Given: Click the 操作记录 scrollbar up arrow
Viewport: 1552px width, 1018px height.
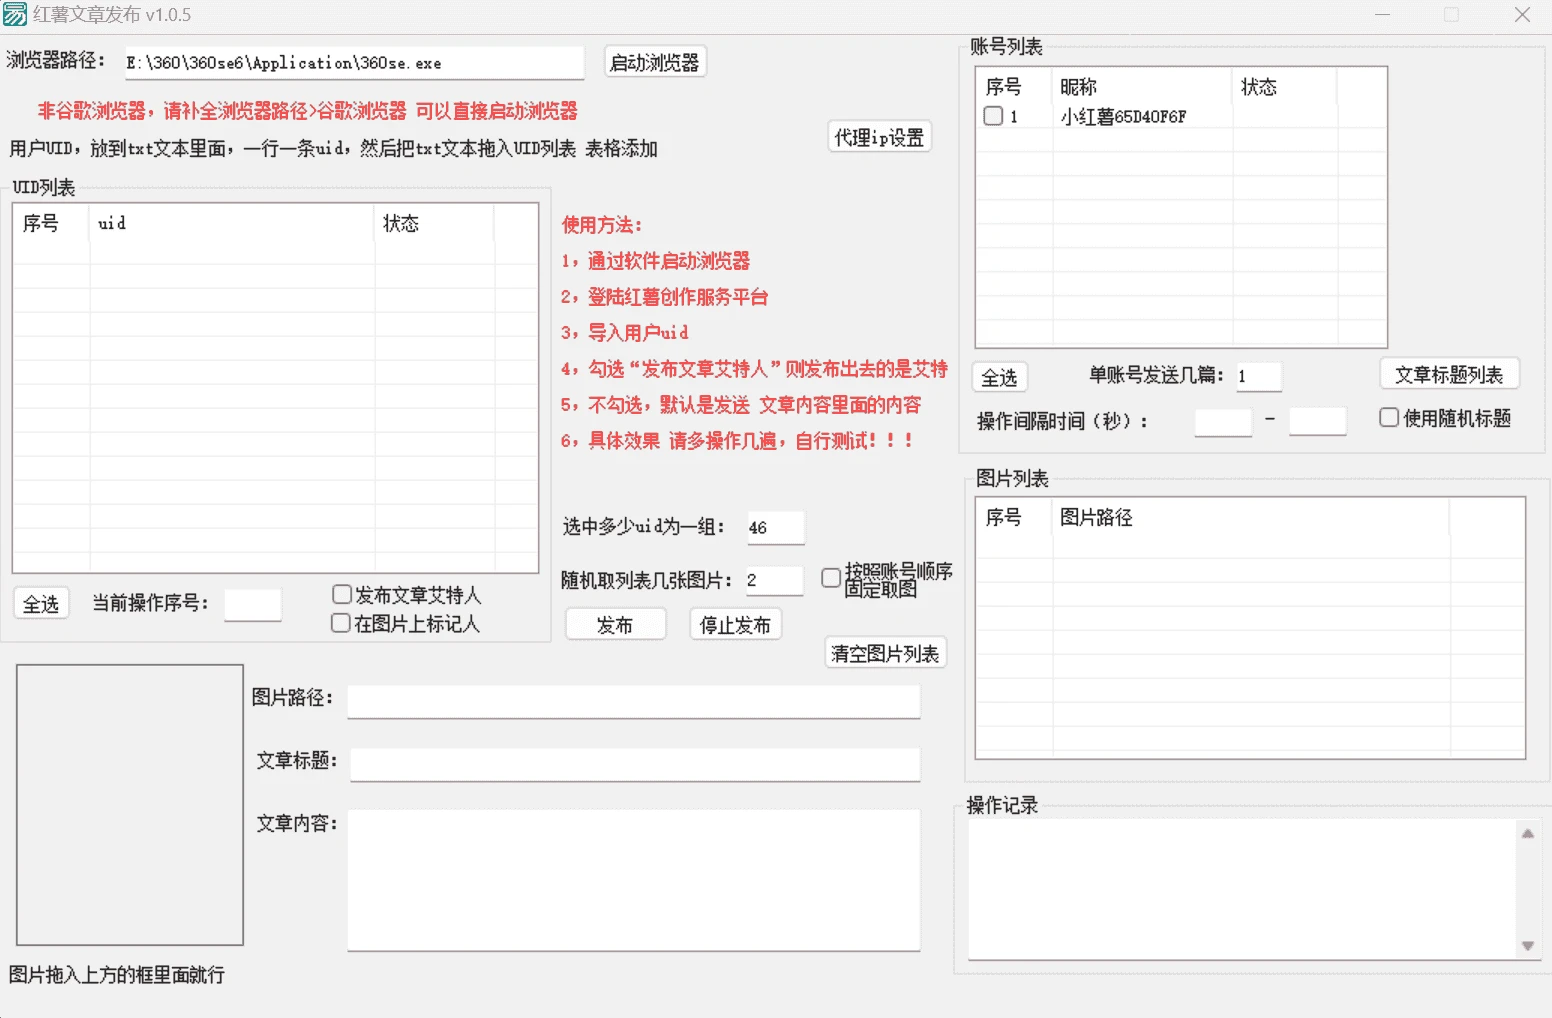Looking at the screenshot, I should (1528, 831).
